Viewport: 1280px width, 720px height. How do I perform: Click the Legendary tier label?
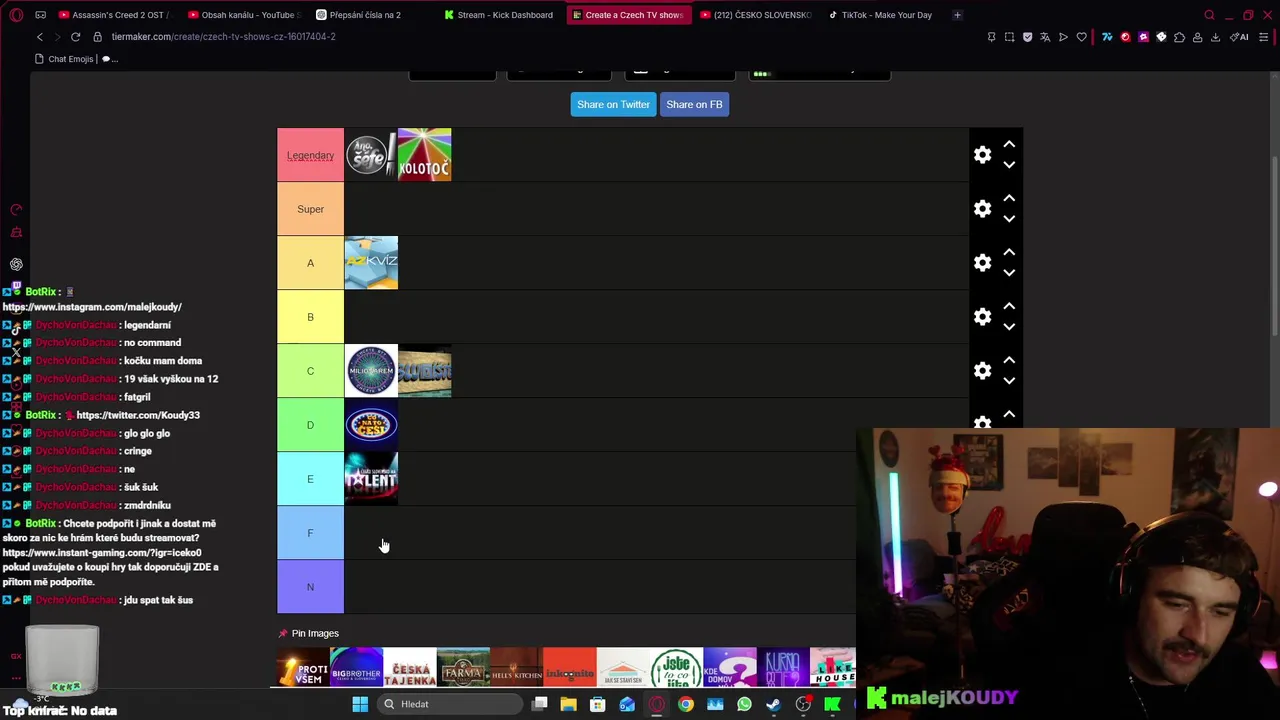[x=310, y=155]
